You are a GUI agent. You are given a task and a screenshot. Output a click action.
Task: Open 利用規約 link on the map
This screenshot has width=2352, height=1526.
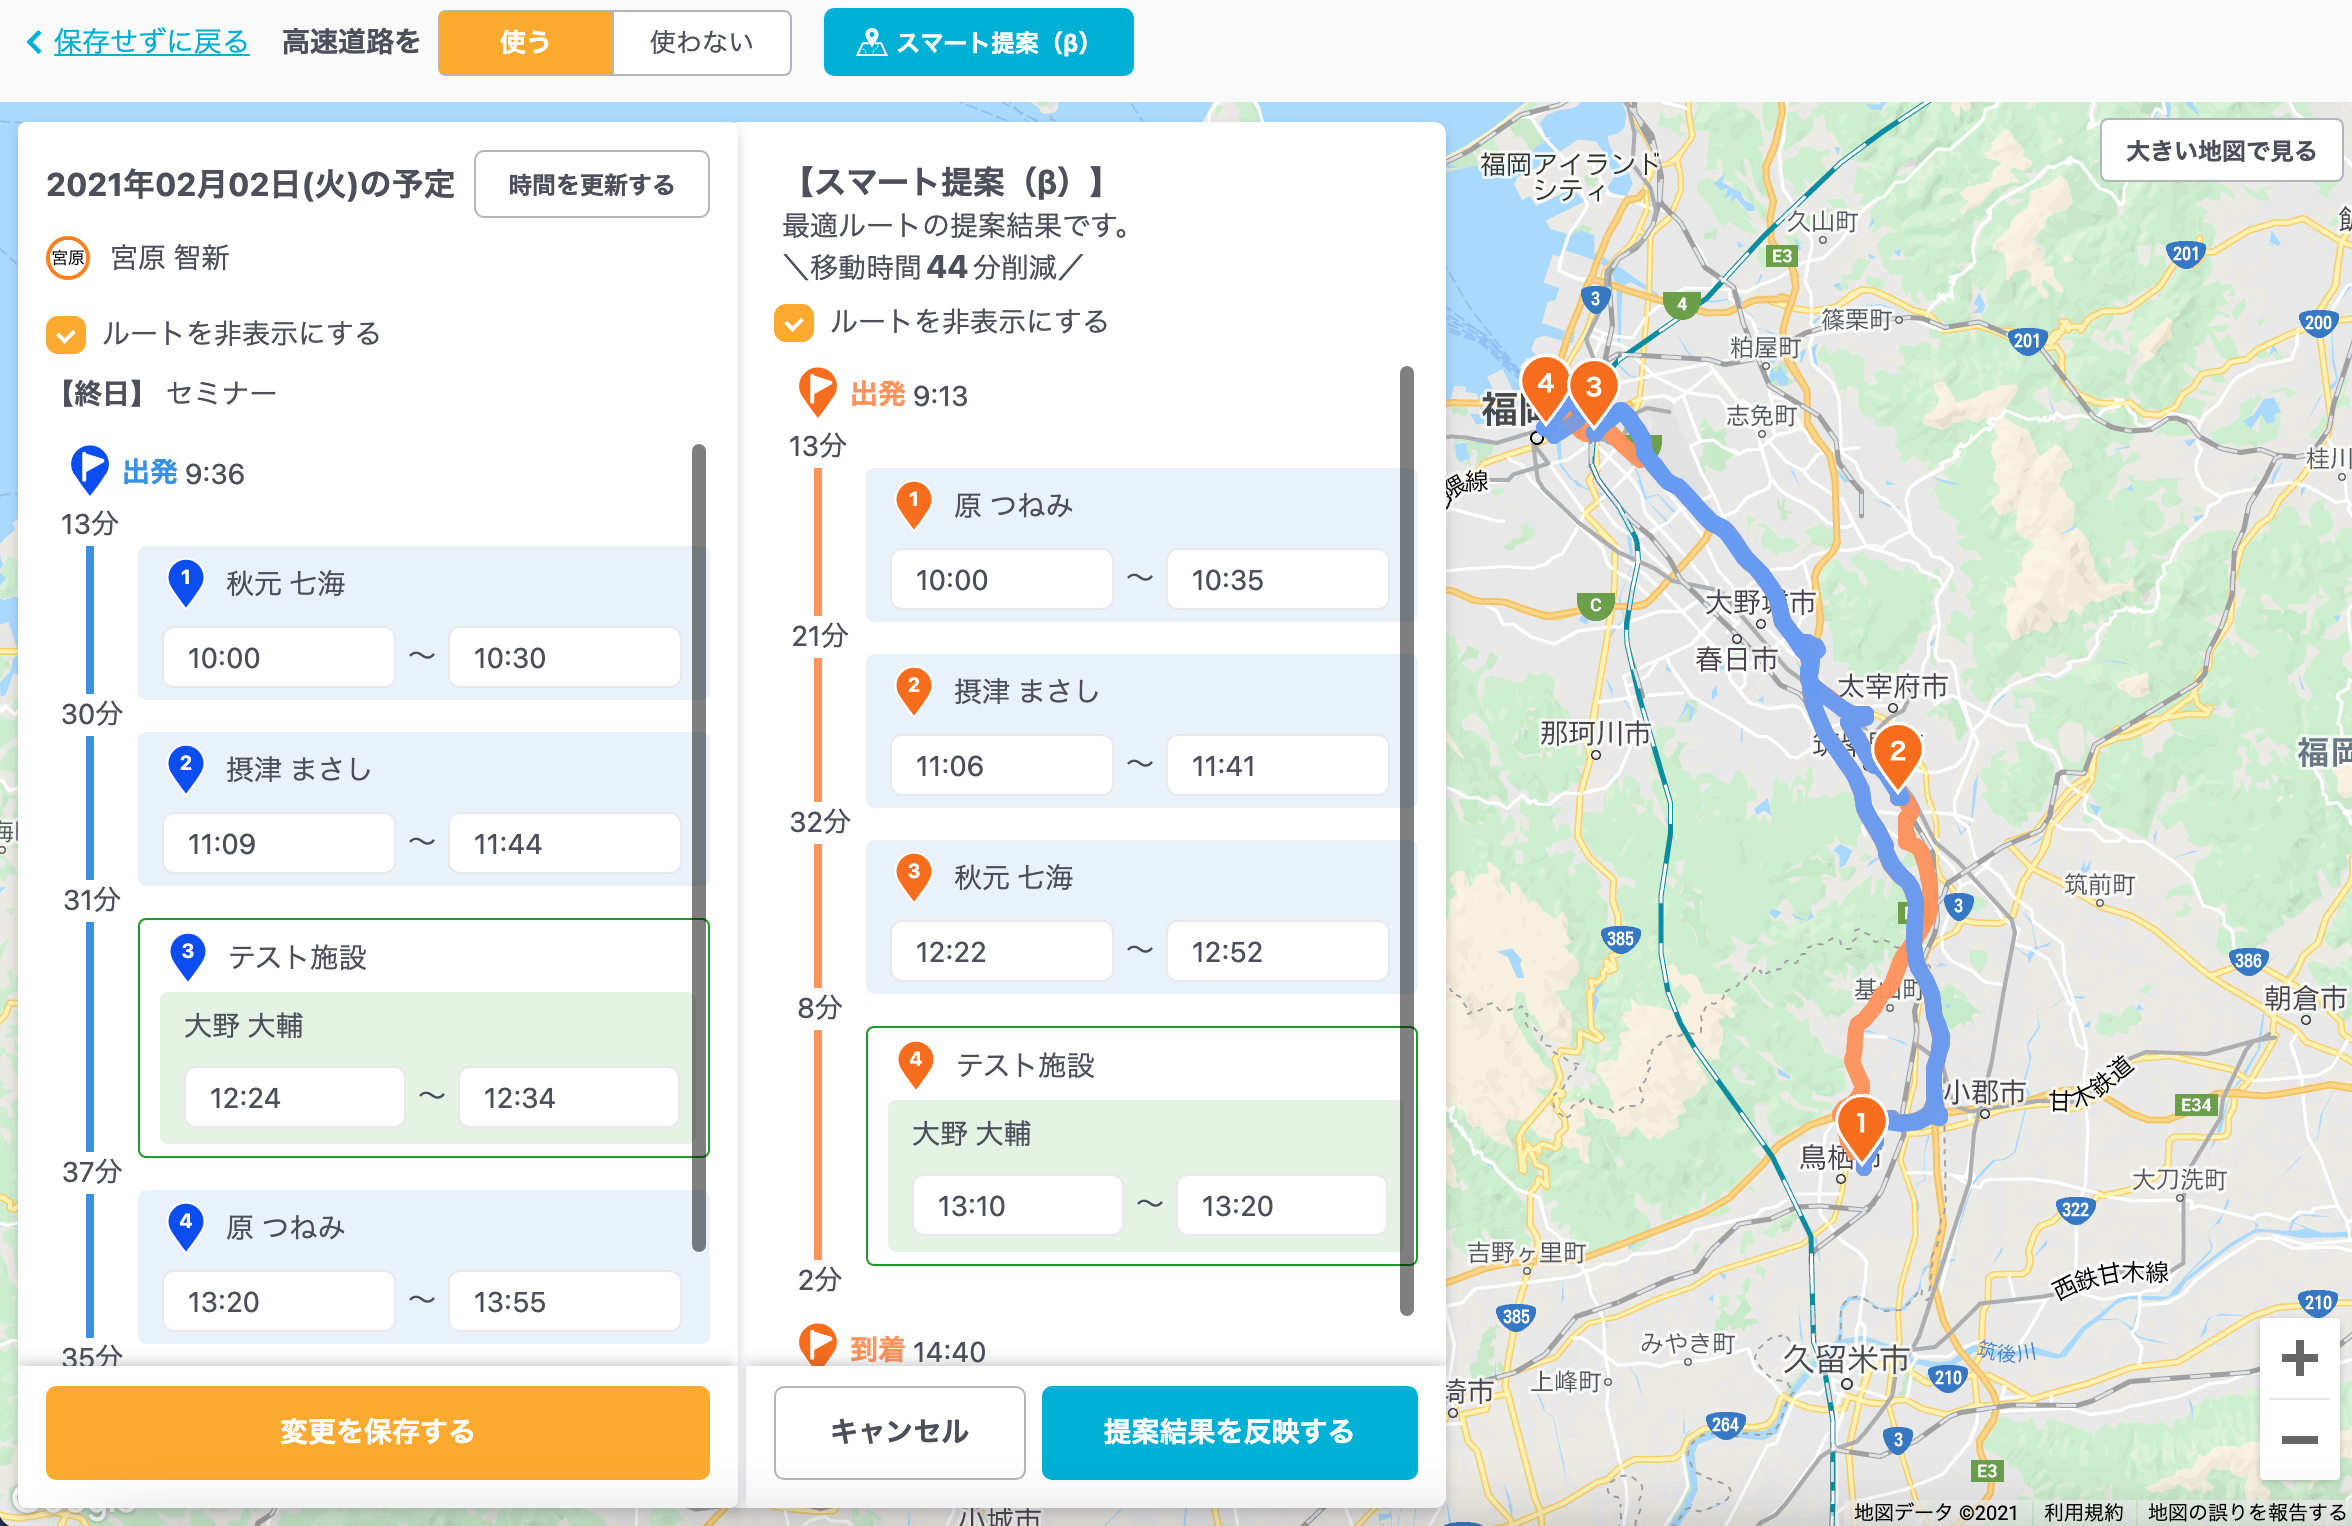point(2083,1512)
